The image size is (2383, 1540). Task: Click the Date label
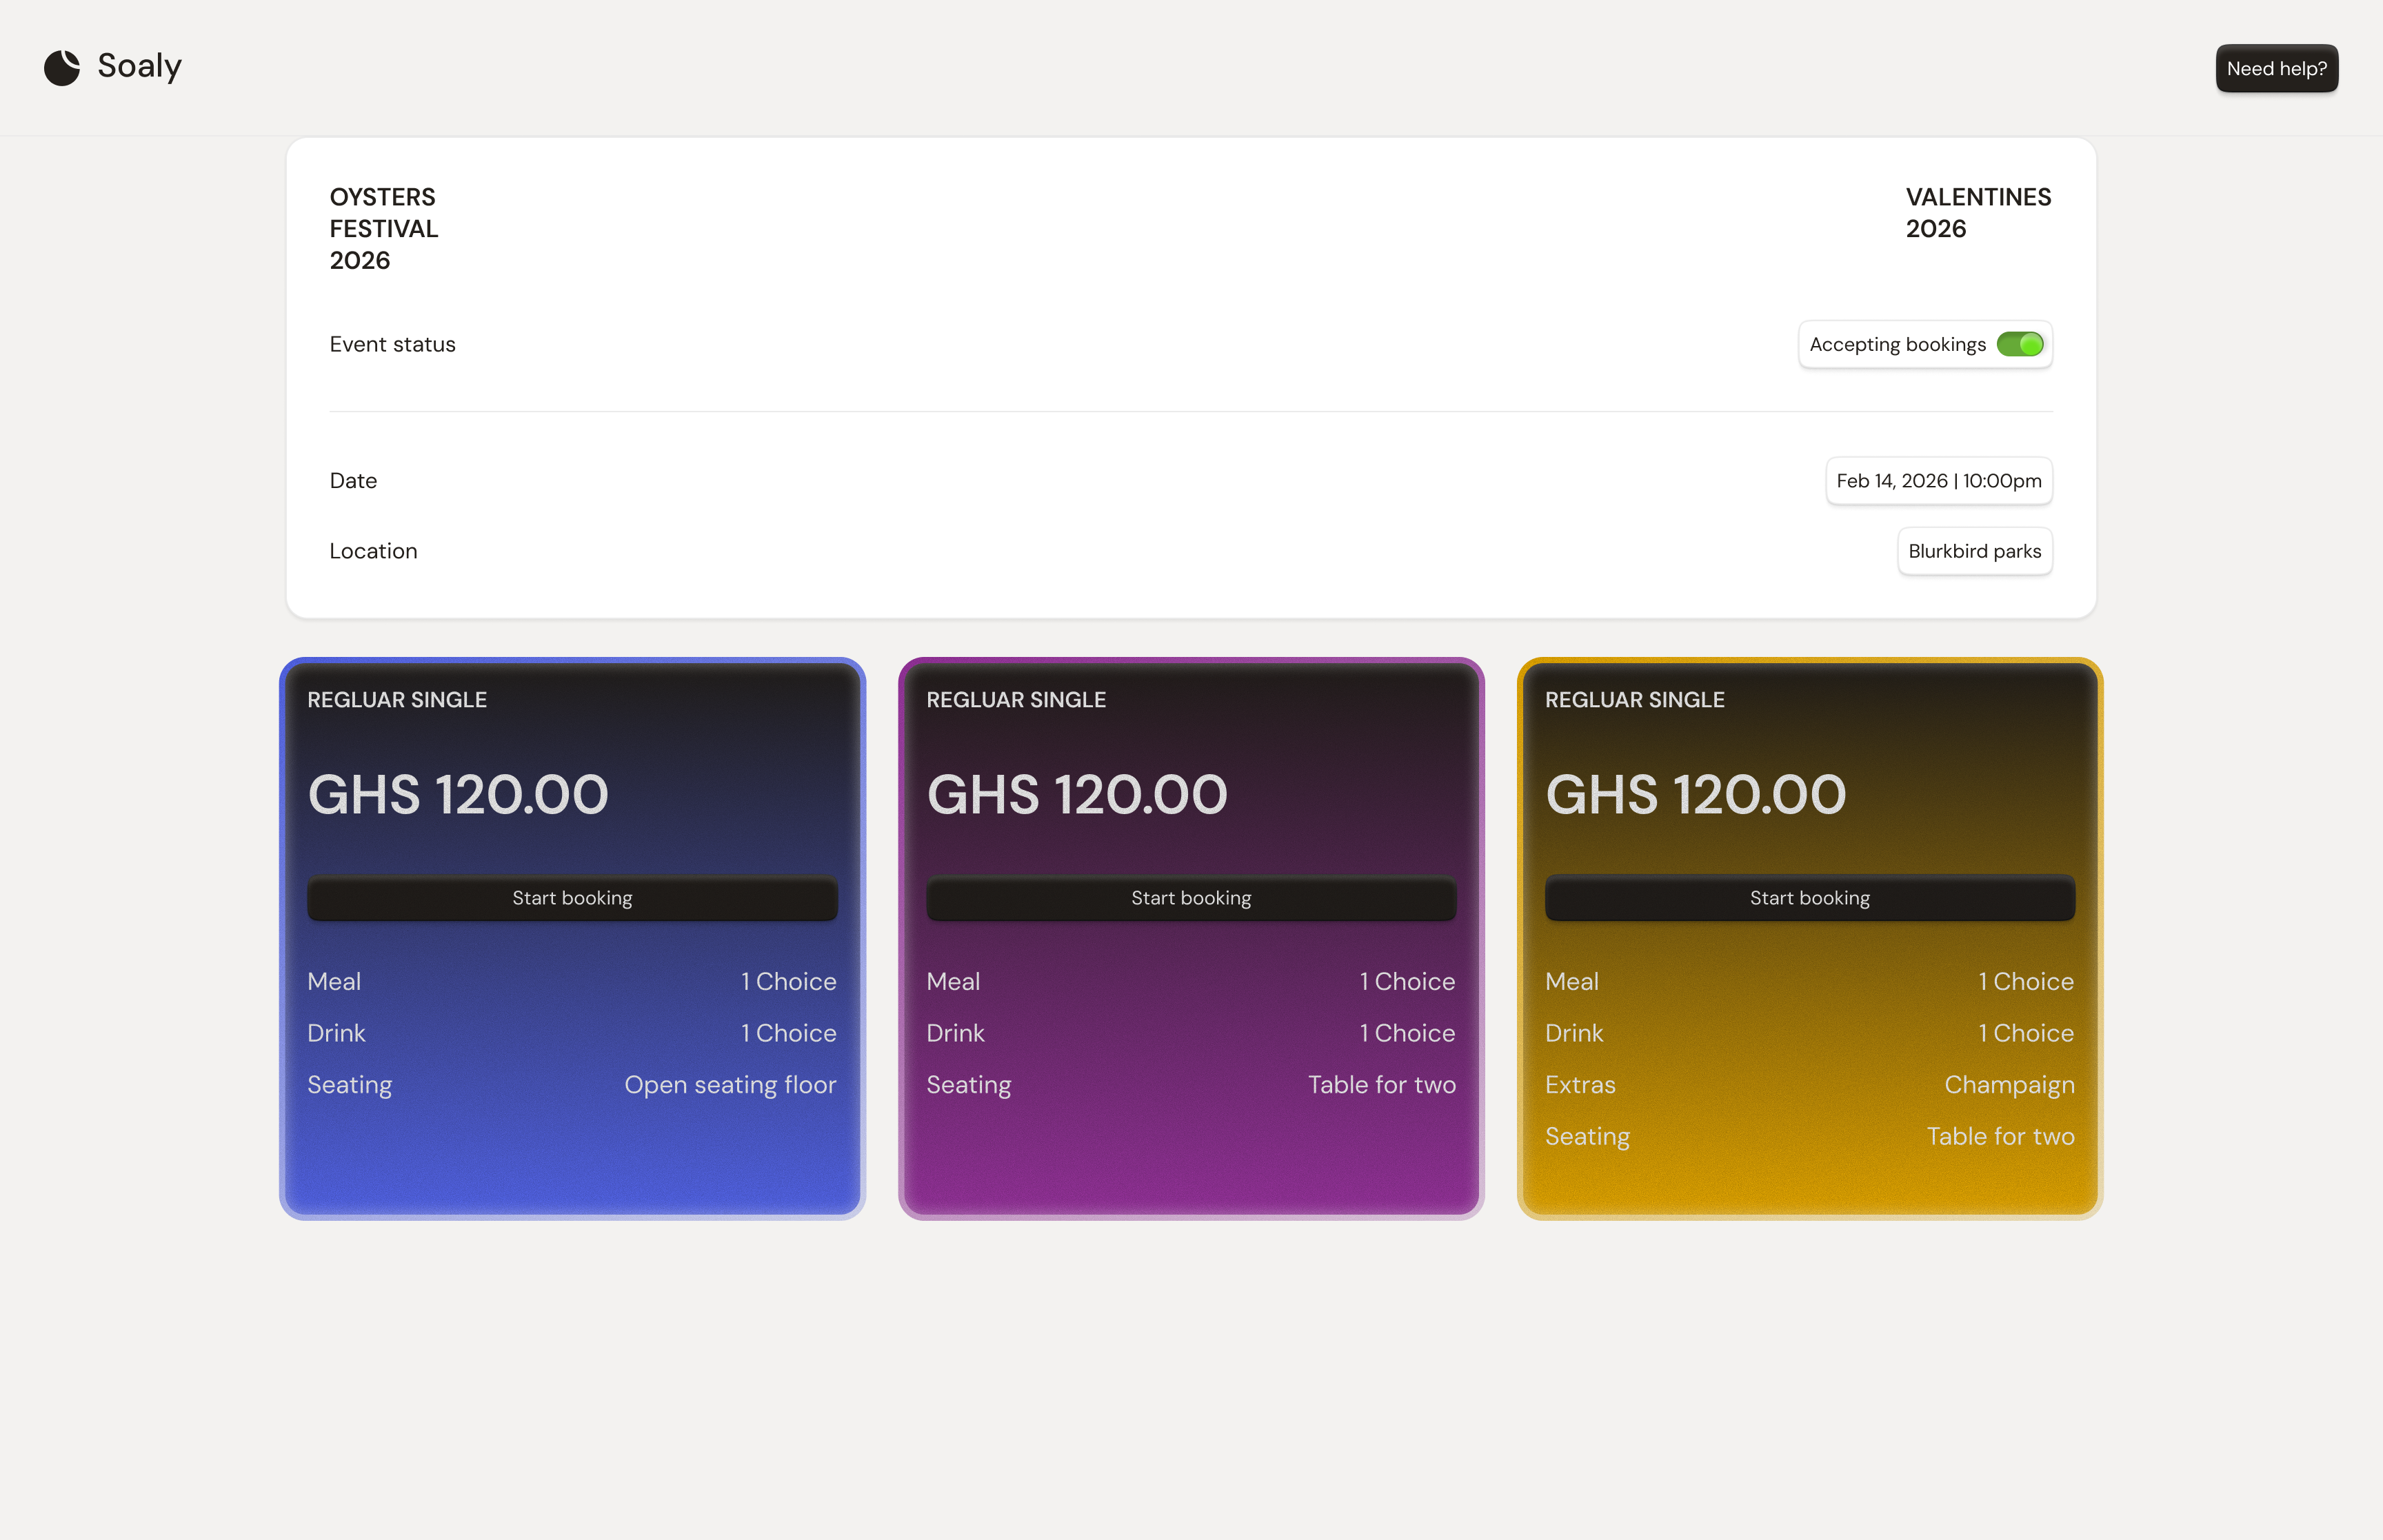(353, 481)
